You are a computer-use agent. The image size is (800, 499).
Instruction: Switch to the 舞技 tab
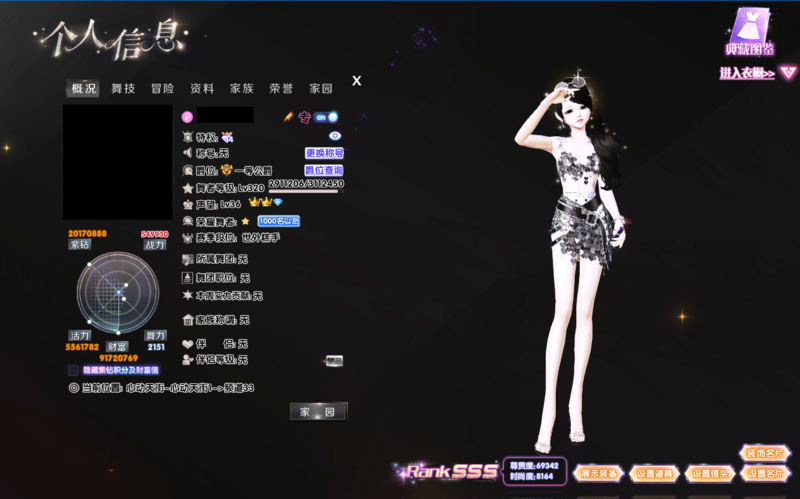(123, 88)
